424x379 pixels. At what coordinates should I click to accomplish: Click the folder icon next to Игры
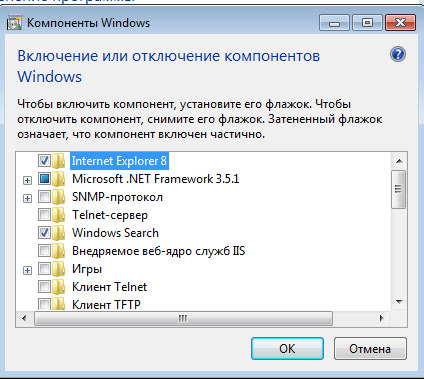(59, 269)
